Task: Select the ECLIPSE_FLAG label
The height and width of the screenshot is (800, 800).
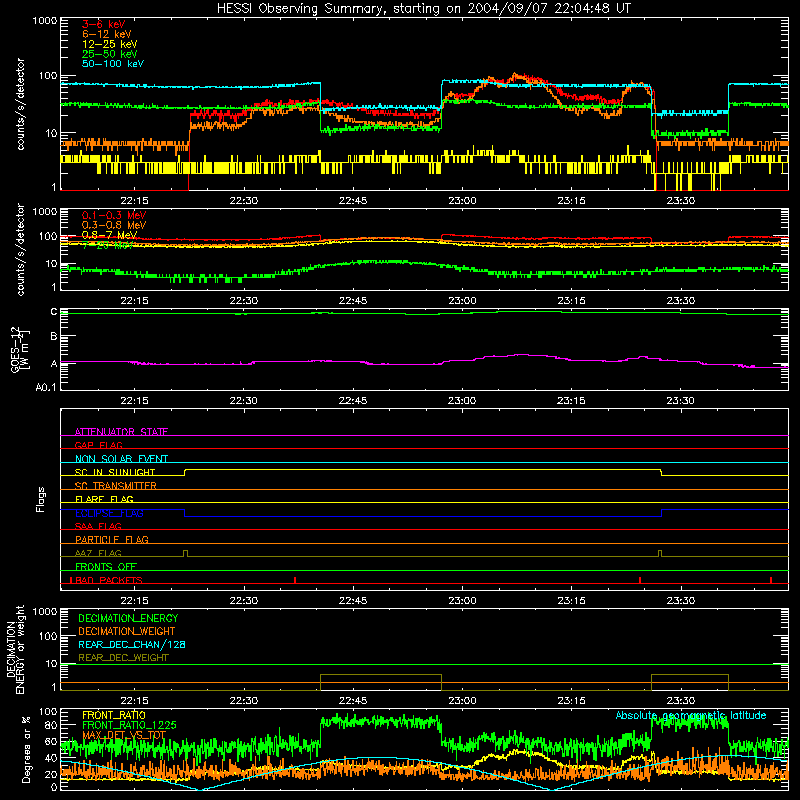Action: click(x=109, y=513)
